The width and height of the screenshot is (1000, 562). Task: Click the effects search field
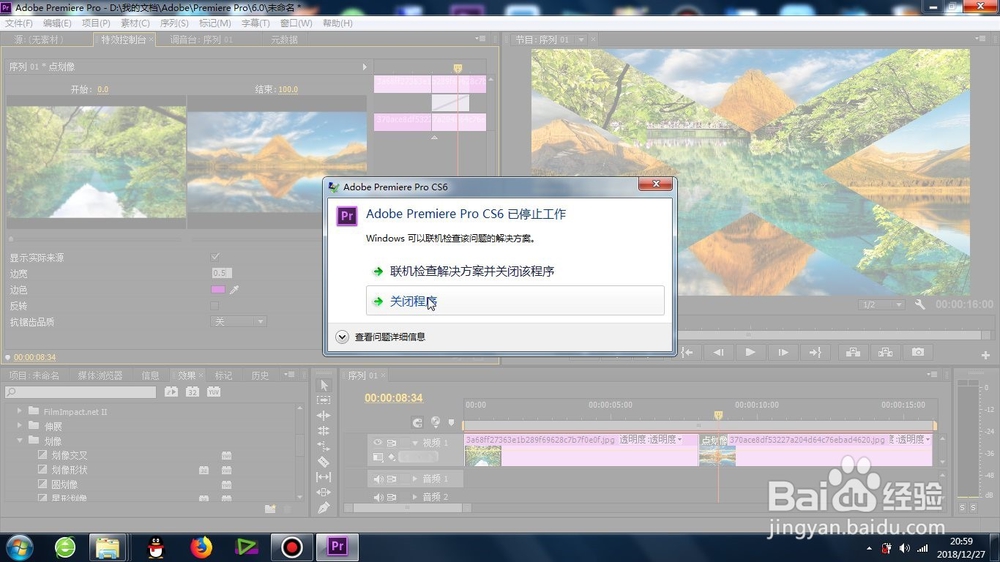pos(80,392)
